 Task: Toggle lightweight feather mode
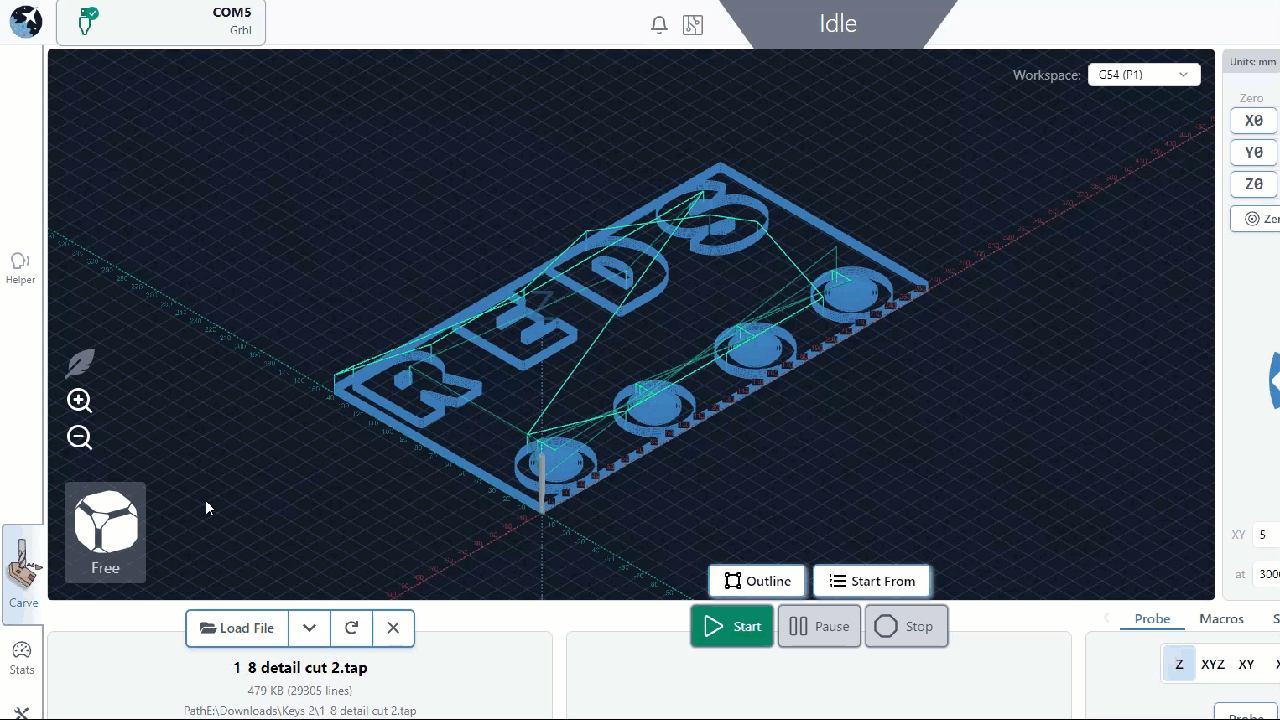(x=80, y=363)
